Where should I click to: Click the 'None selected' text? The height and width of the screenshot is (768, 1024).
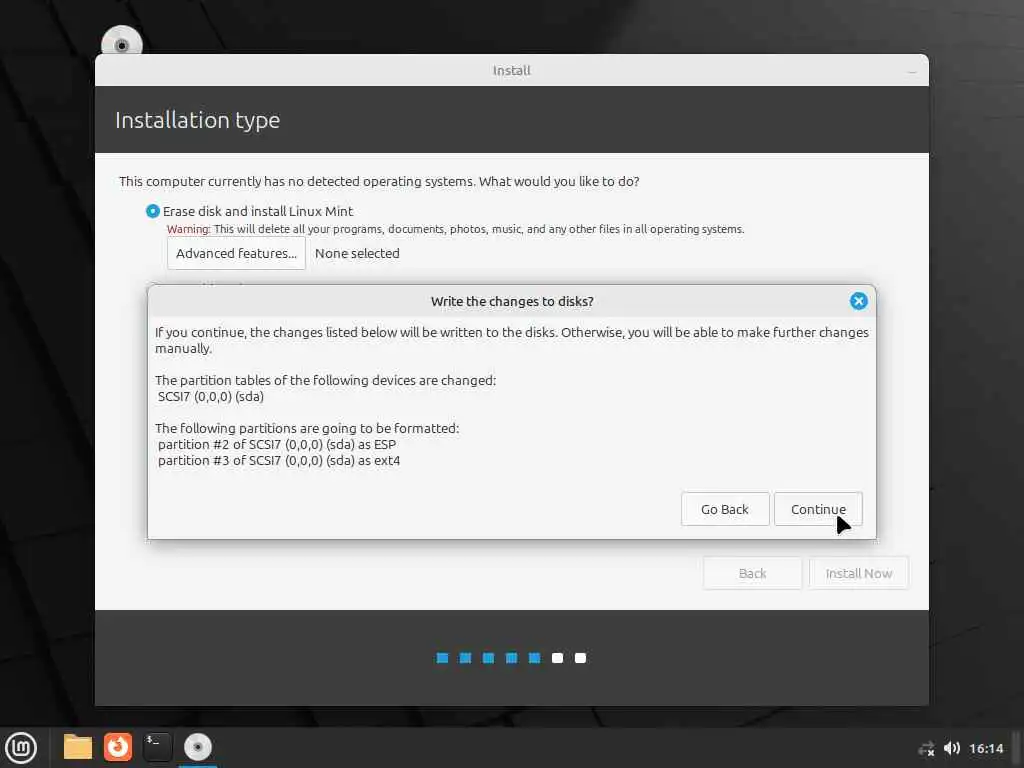click(357, 253)
